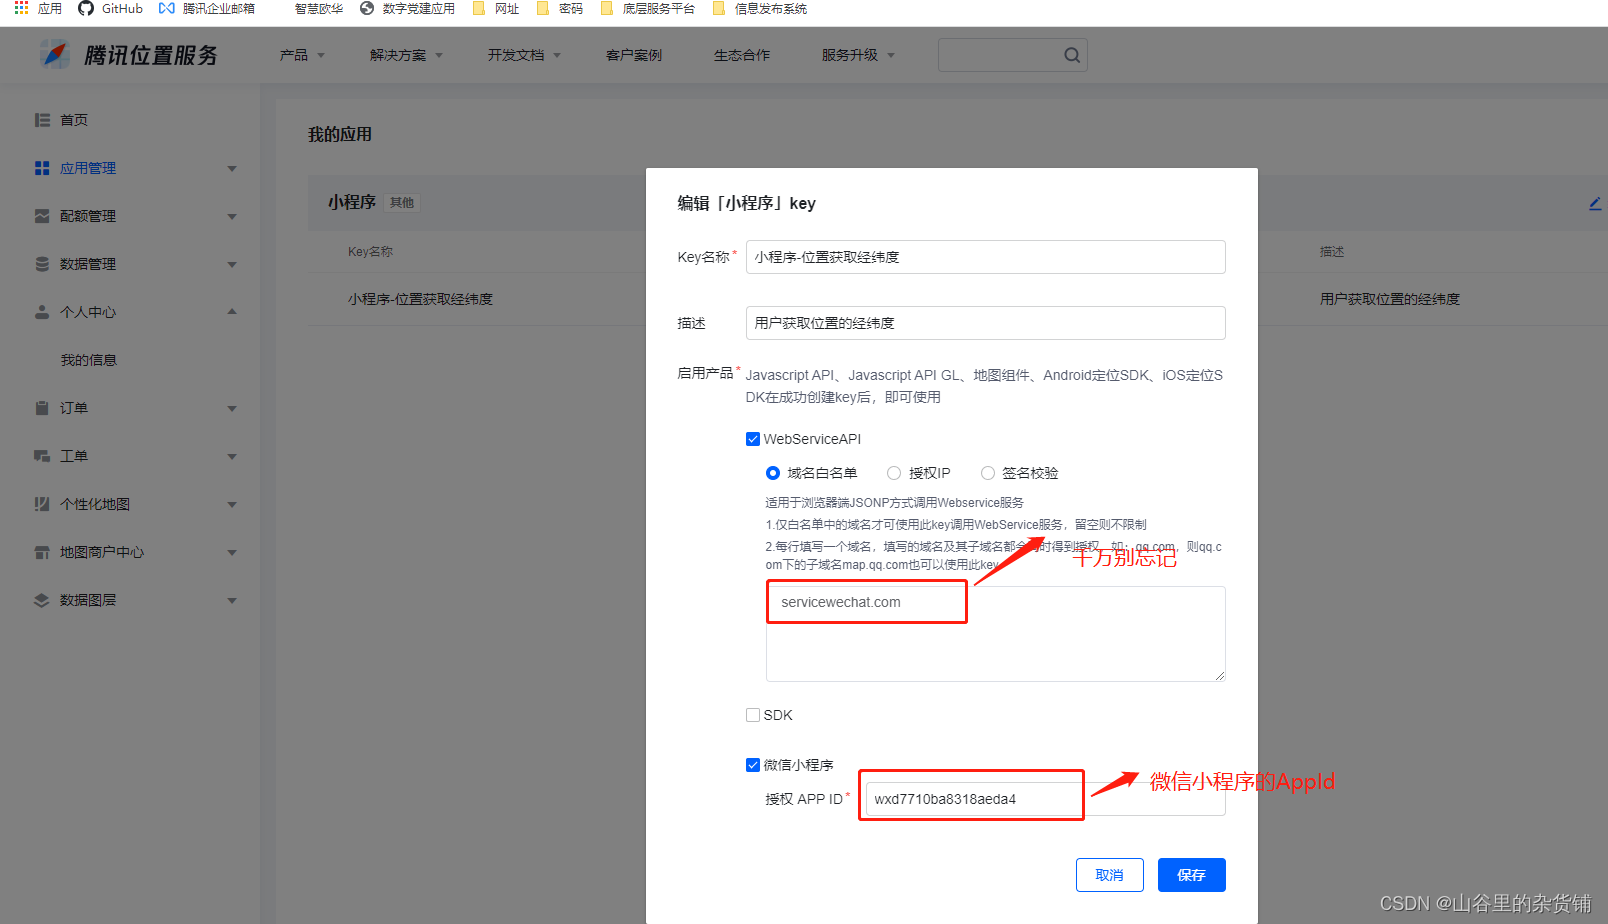
Task: Open the 腾讯企业邮箱 bookmark
Action: 207,8
